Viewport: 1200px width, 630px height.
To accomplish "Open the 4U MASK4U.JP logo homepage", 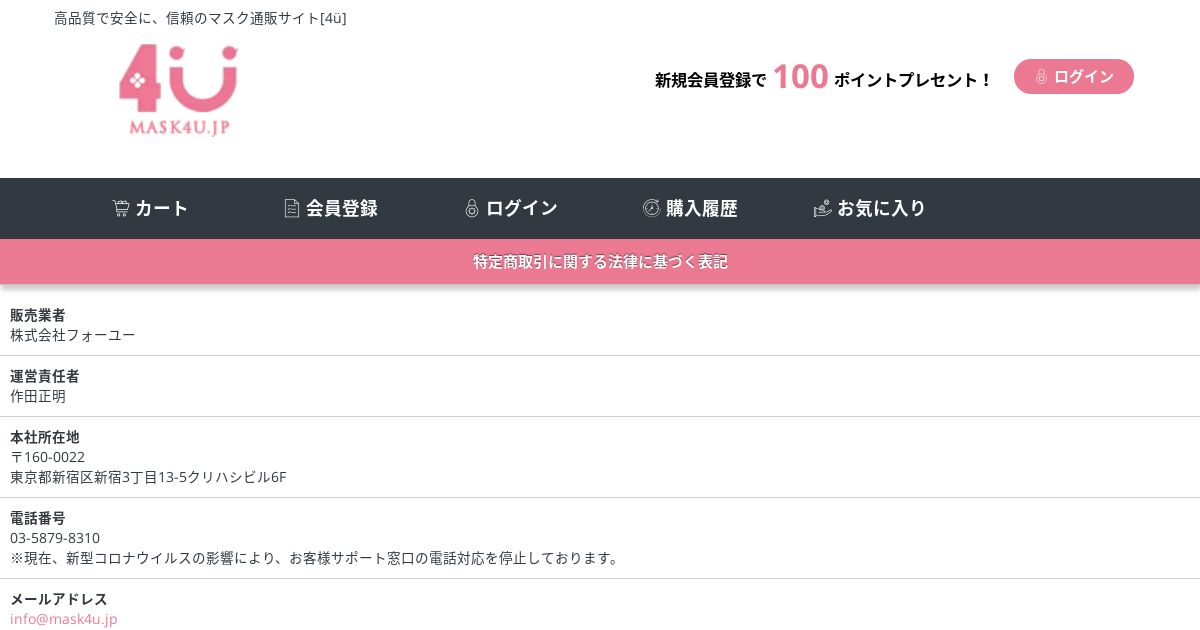I will coord(178,91).
